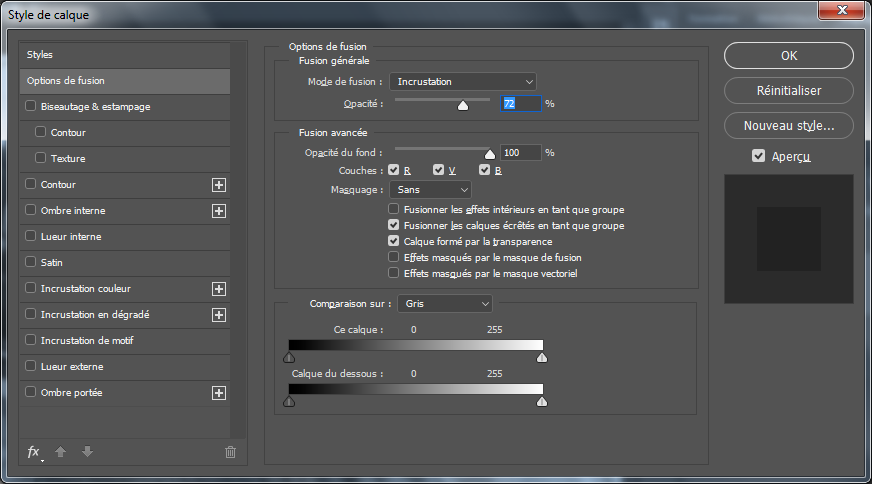Viewport: 872px width, 484px height.
Task: Enable Incrustation en dégradé checkbox
Action: (x=31, y=314)
